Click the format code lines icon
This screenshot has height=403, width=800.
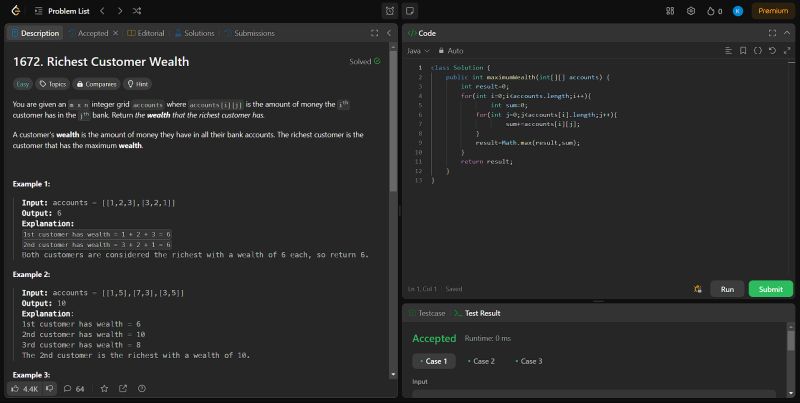[x=728, y=50]
